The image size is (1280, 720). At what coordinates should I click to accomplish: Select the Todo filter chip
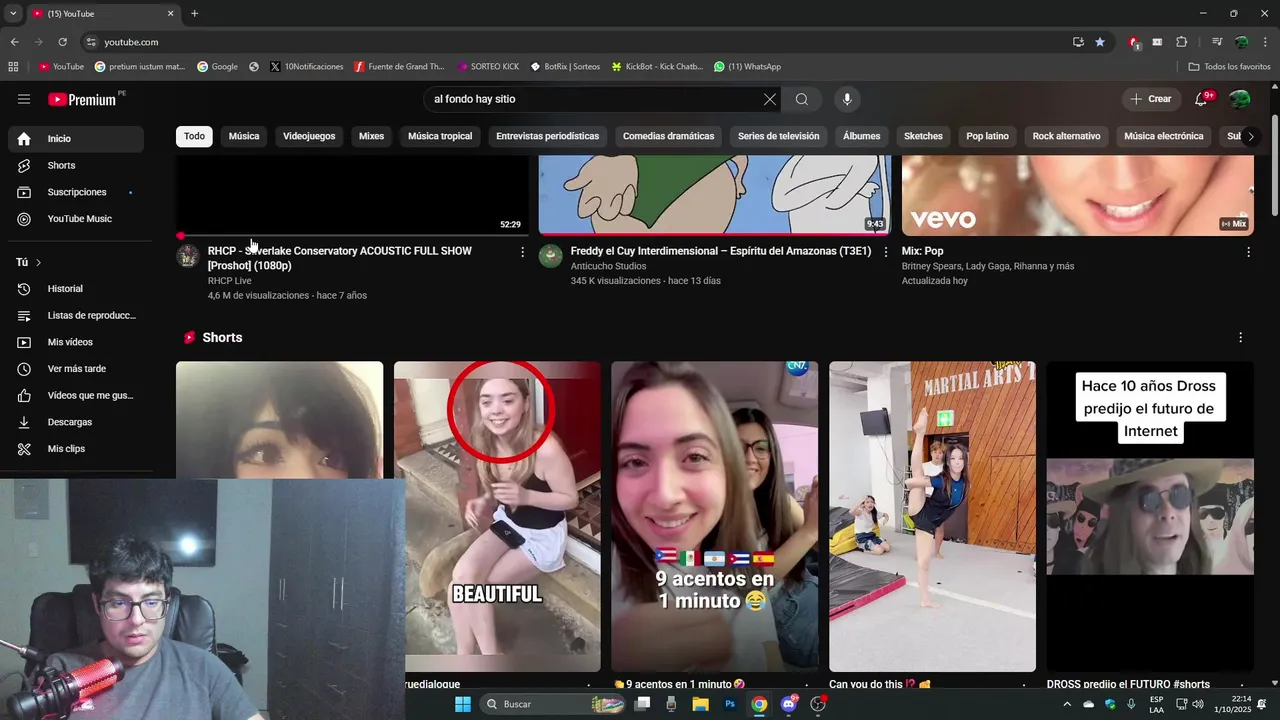[194, 136]
